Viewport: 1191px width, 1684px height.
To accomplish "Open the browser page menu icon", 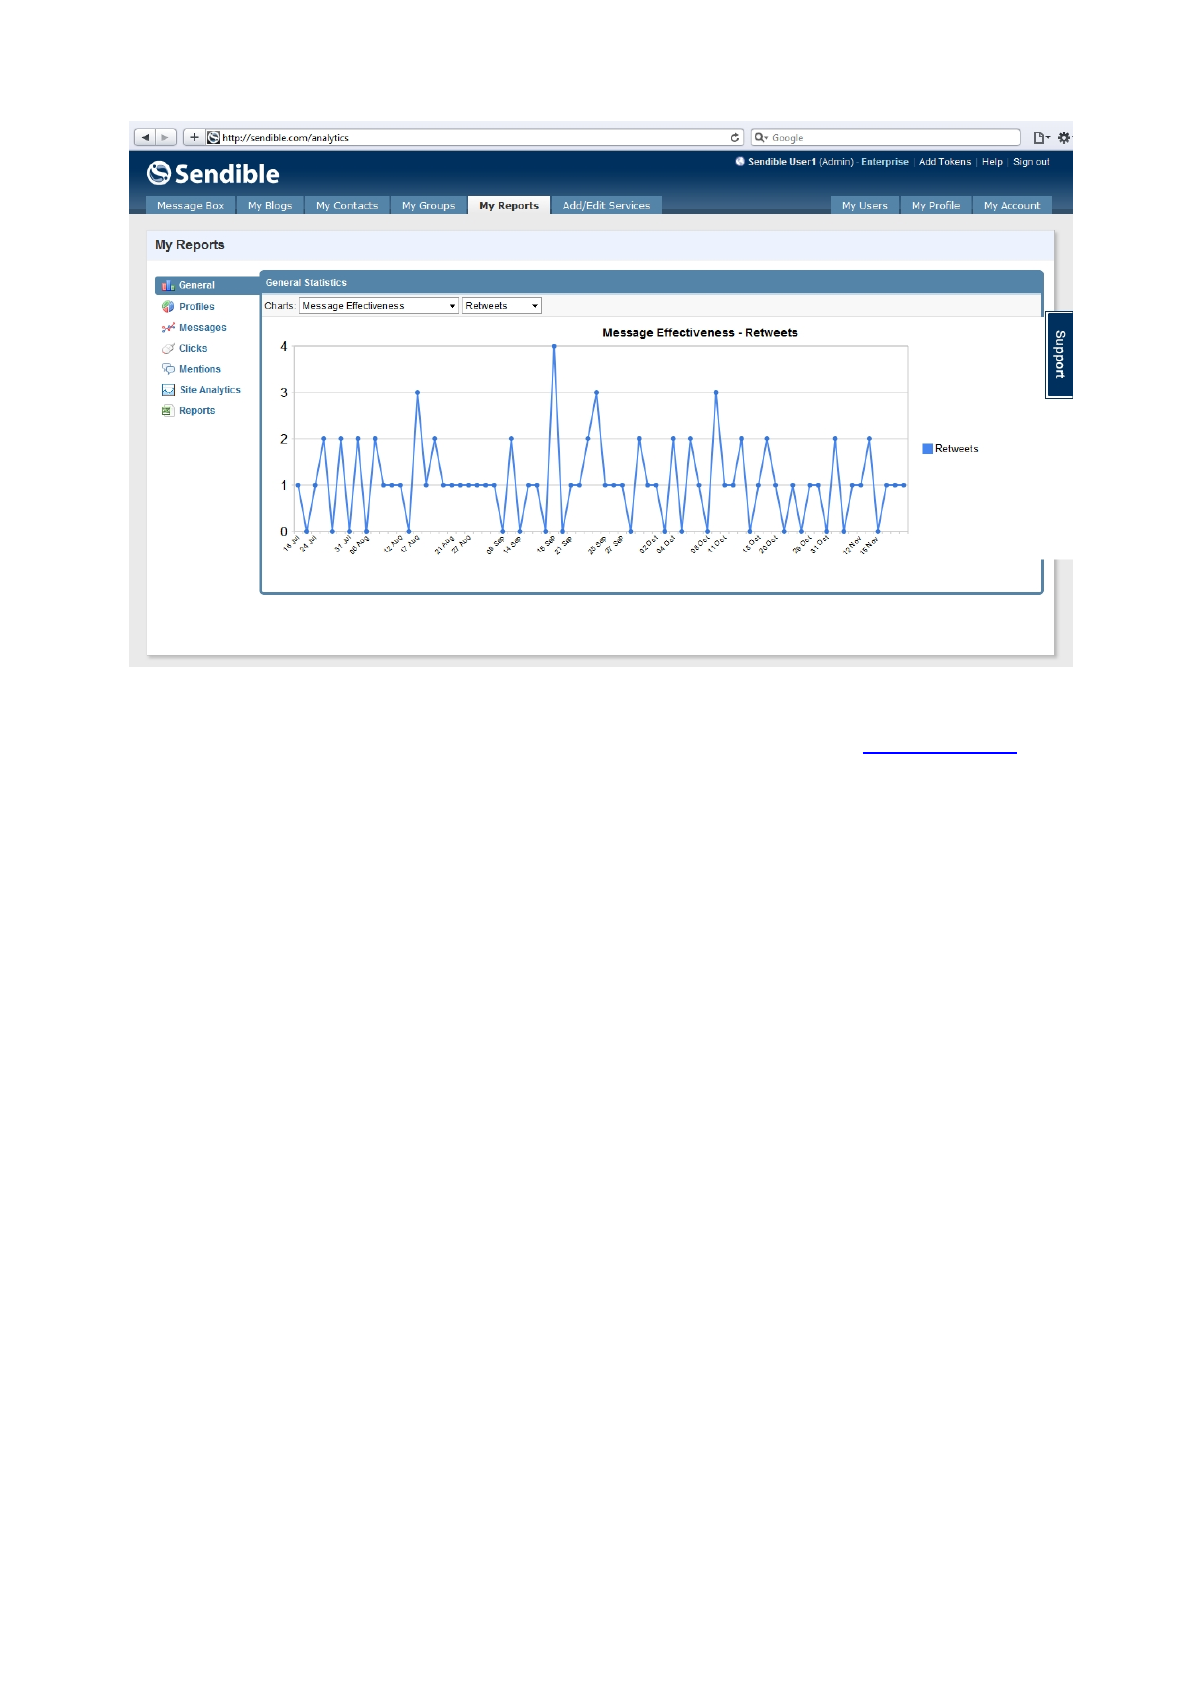I will tap(1041, 138).
